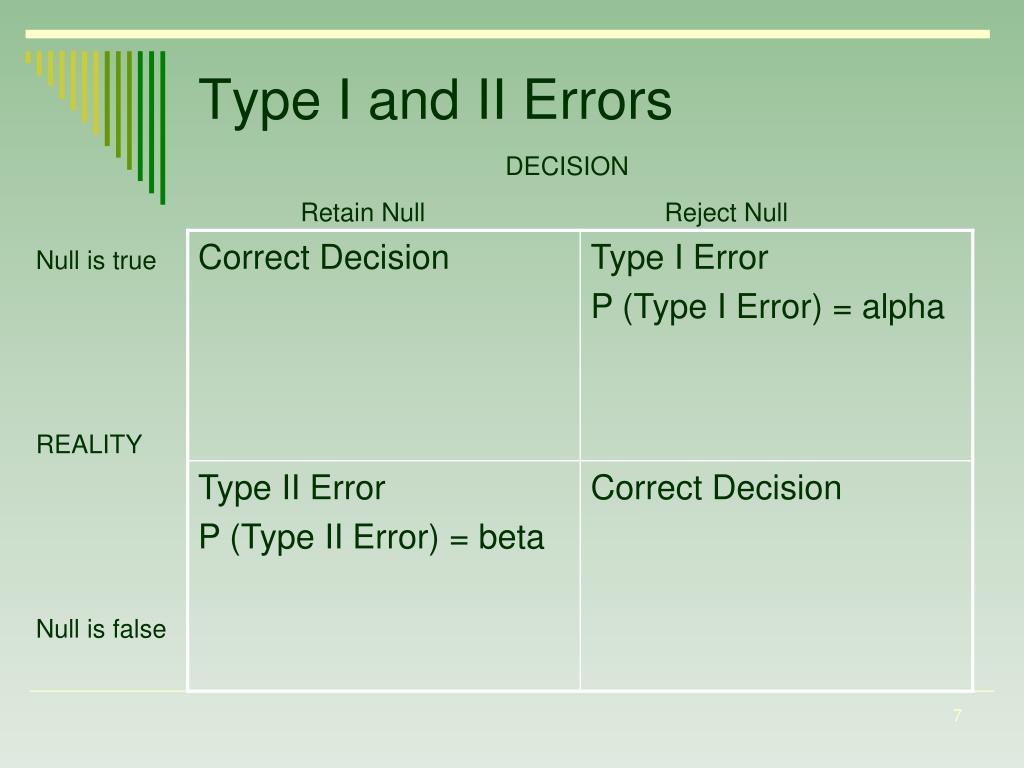Screen dimensions: 1024x768
Task: Select the "Null is true" row label
Action: [96, 261]
